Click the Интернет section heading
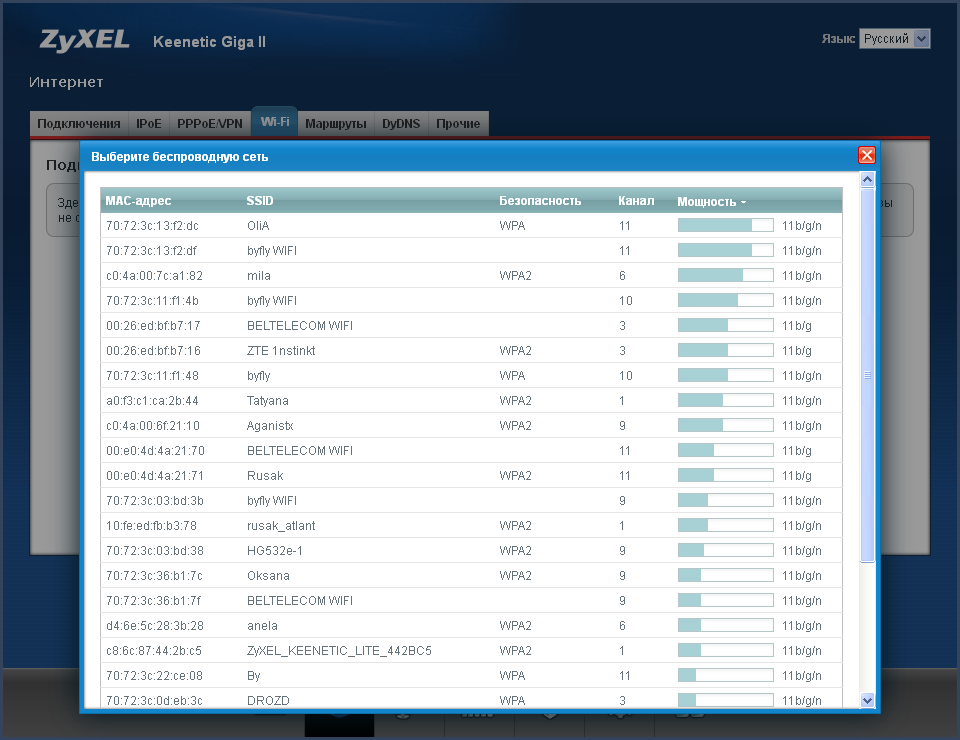 (x=66, y=82)
